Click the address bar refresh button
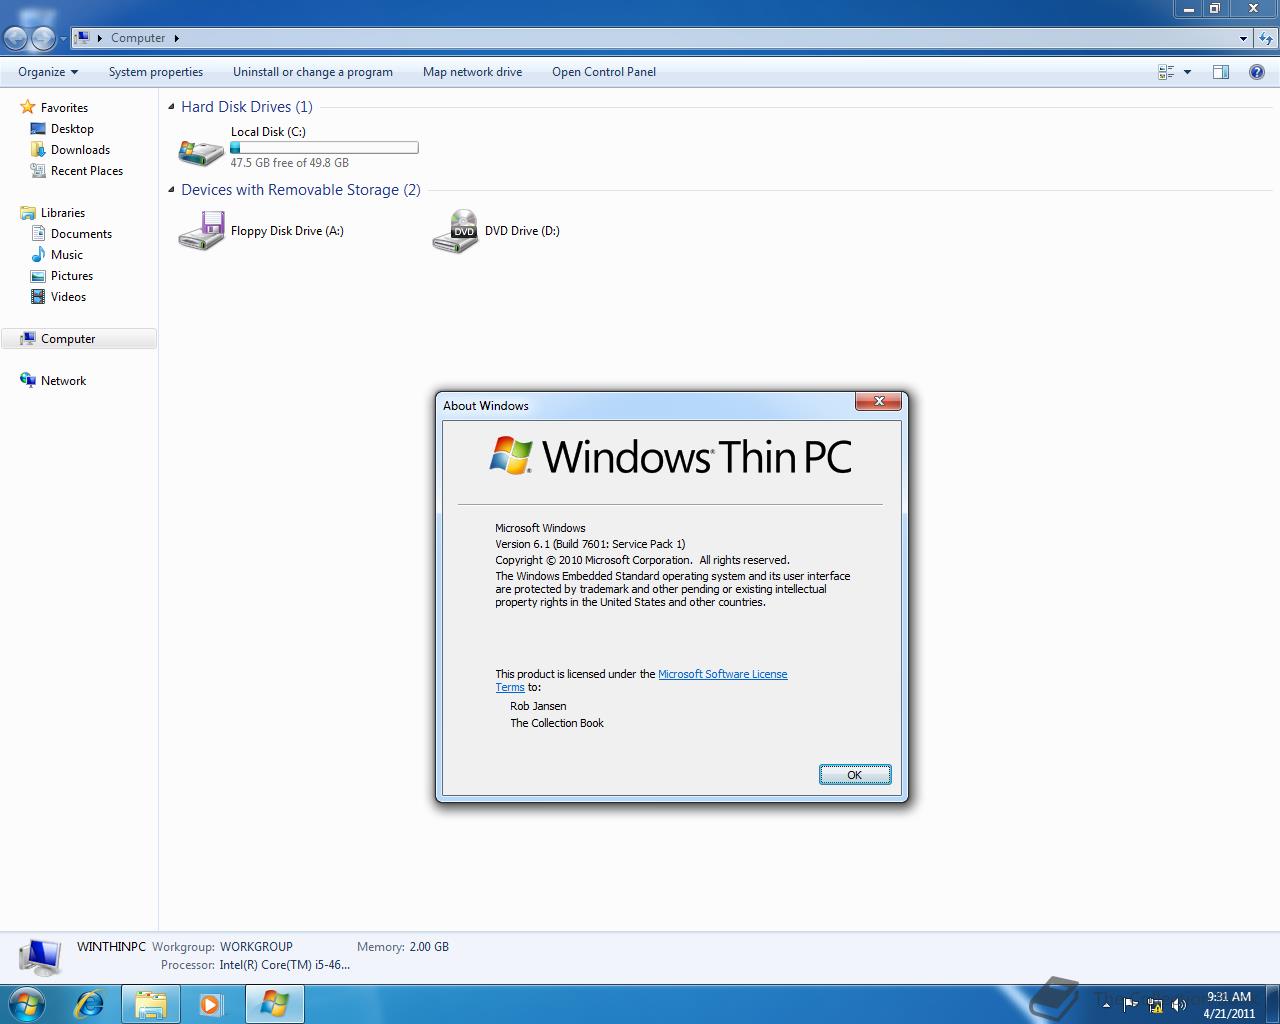The image size is (1280, 1024). click(1266, 39)
